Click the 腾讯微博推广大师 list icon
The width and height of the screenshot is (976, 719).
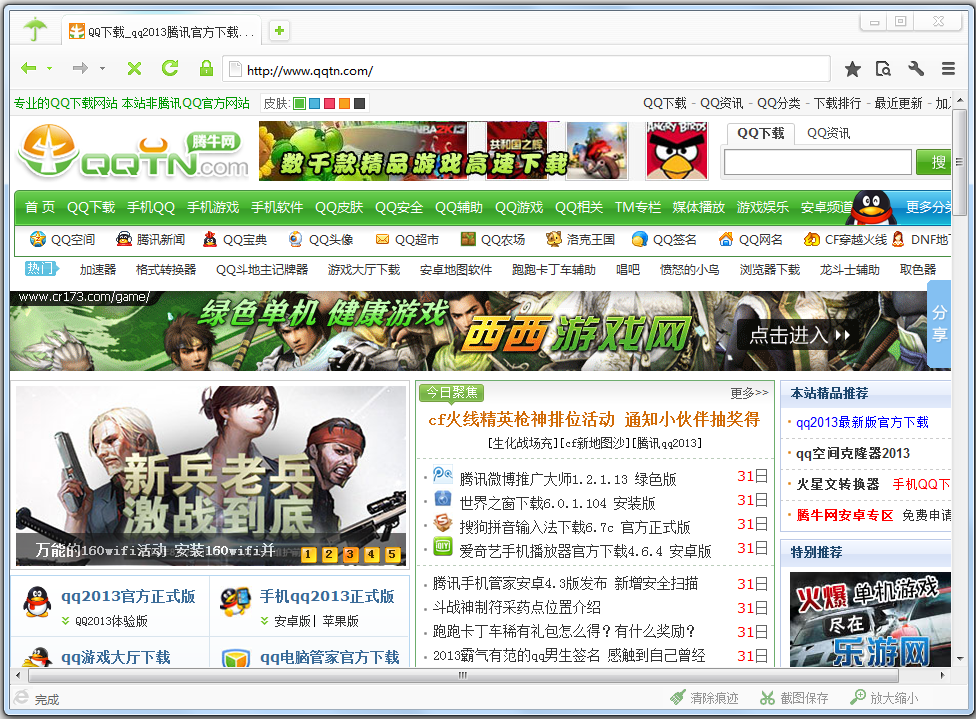(x=443, y=474)
